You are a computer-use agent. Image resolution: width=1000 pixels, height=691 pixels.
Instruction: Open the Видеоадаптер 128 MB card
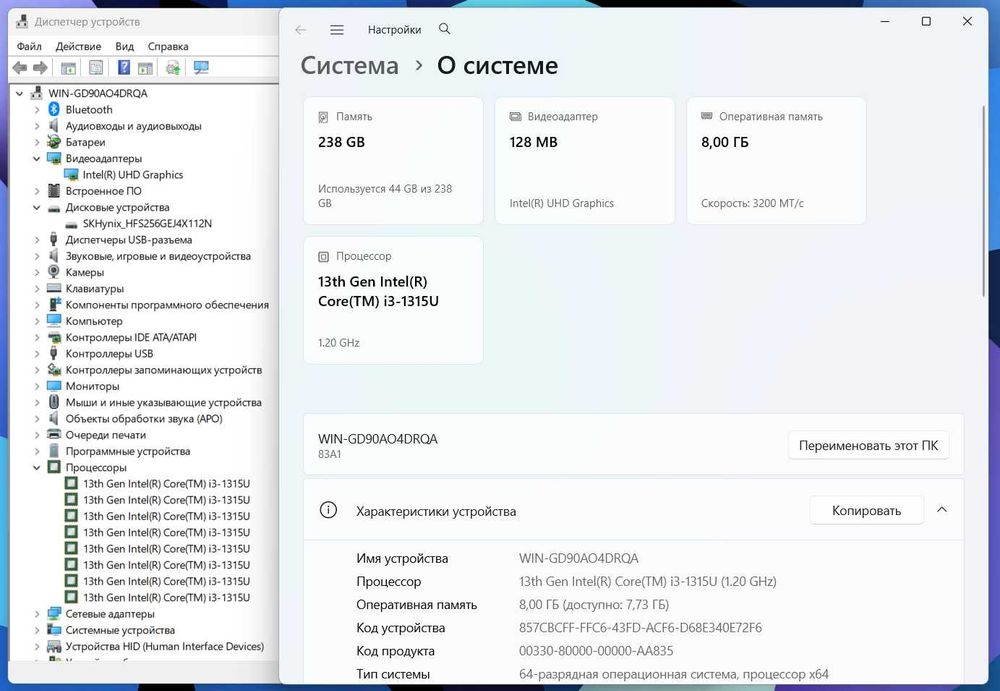[x=584, y=161]
